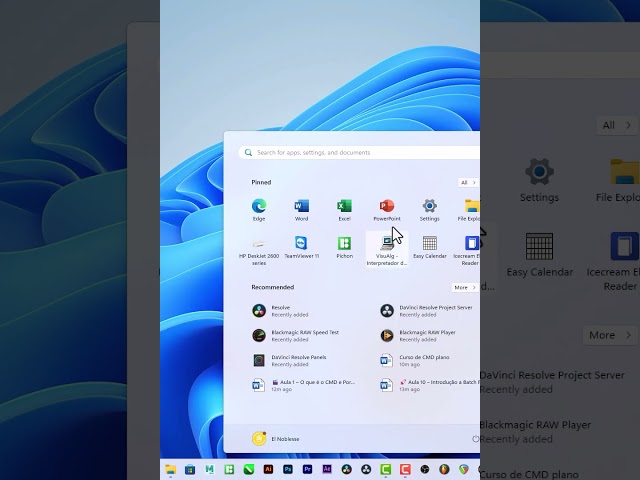Viewport: 640px width, 480px height.
Task: Click the File Explorer taskbar icon
Action: (x=171, y=469)
